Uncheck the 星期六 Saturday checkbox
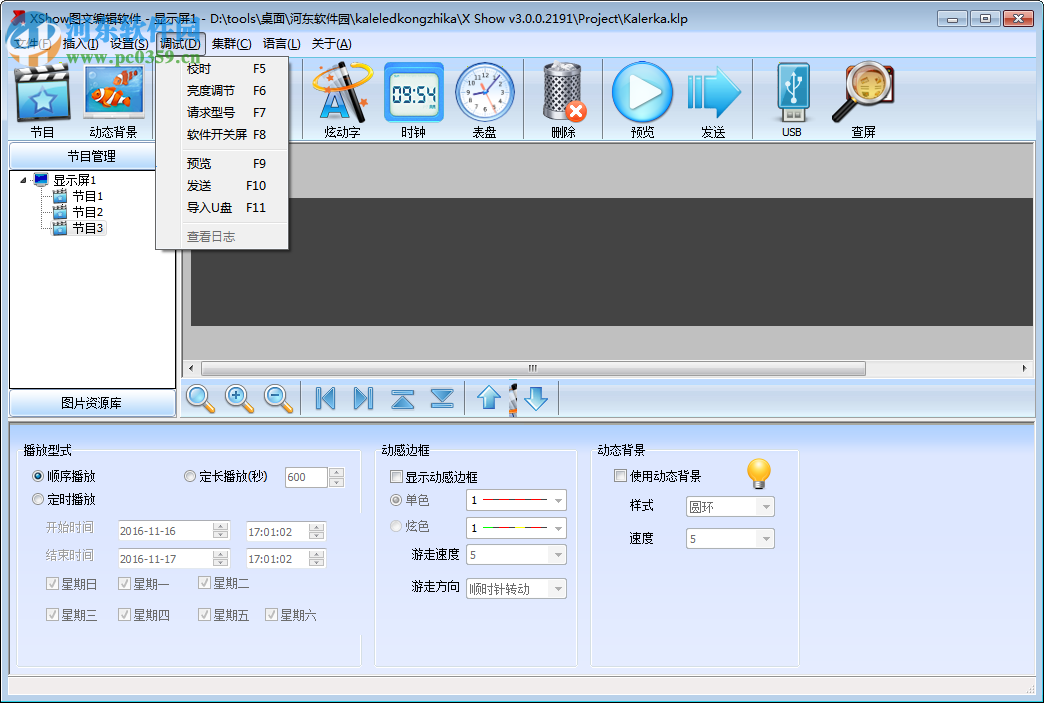 269,614
